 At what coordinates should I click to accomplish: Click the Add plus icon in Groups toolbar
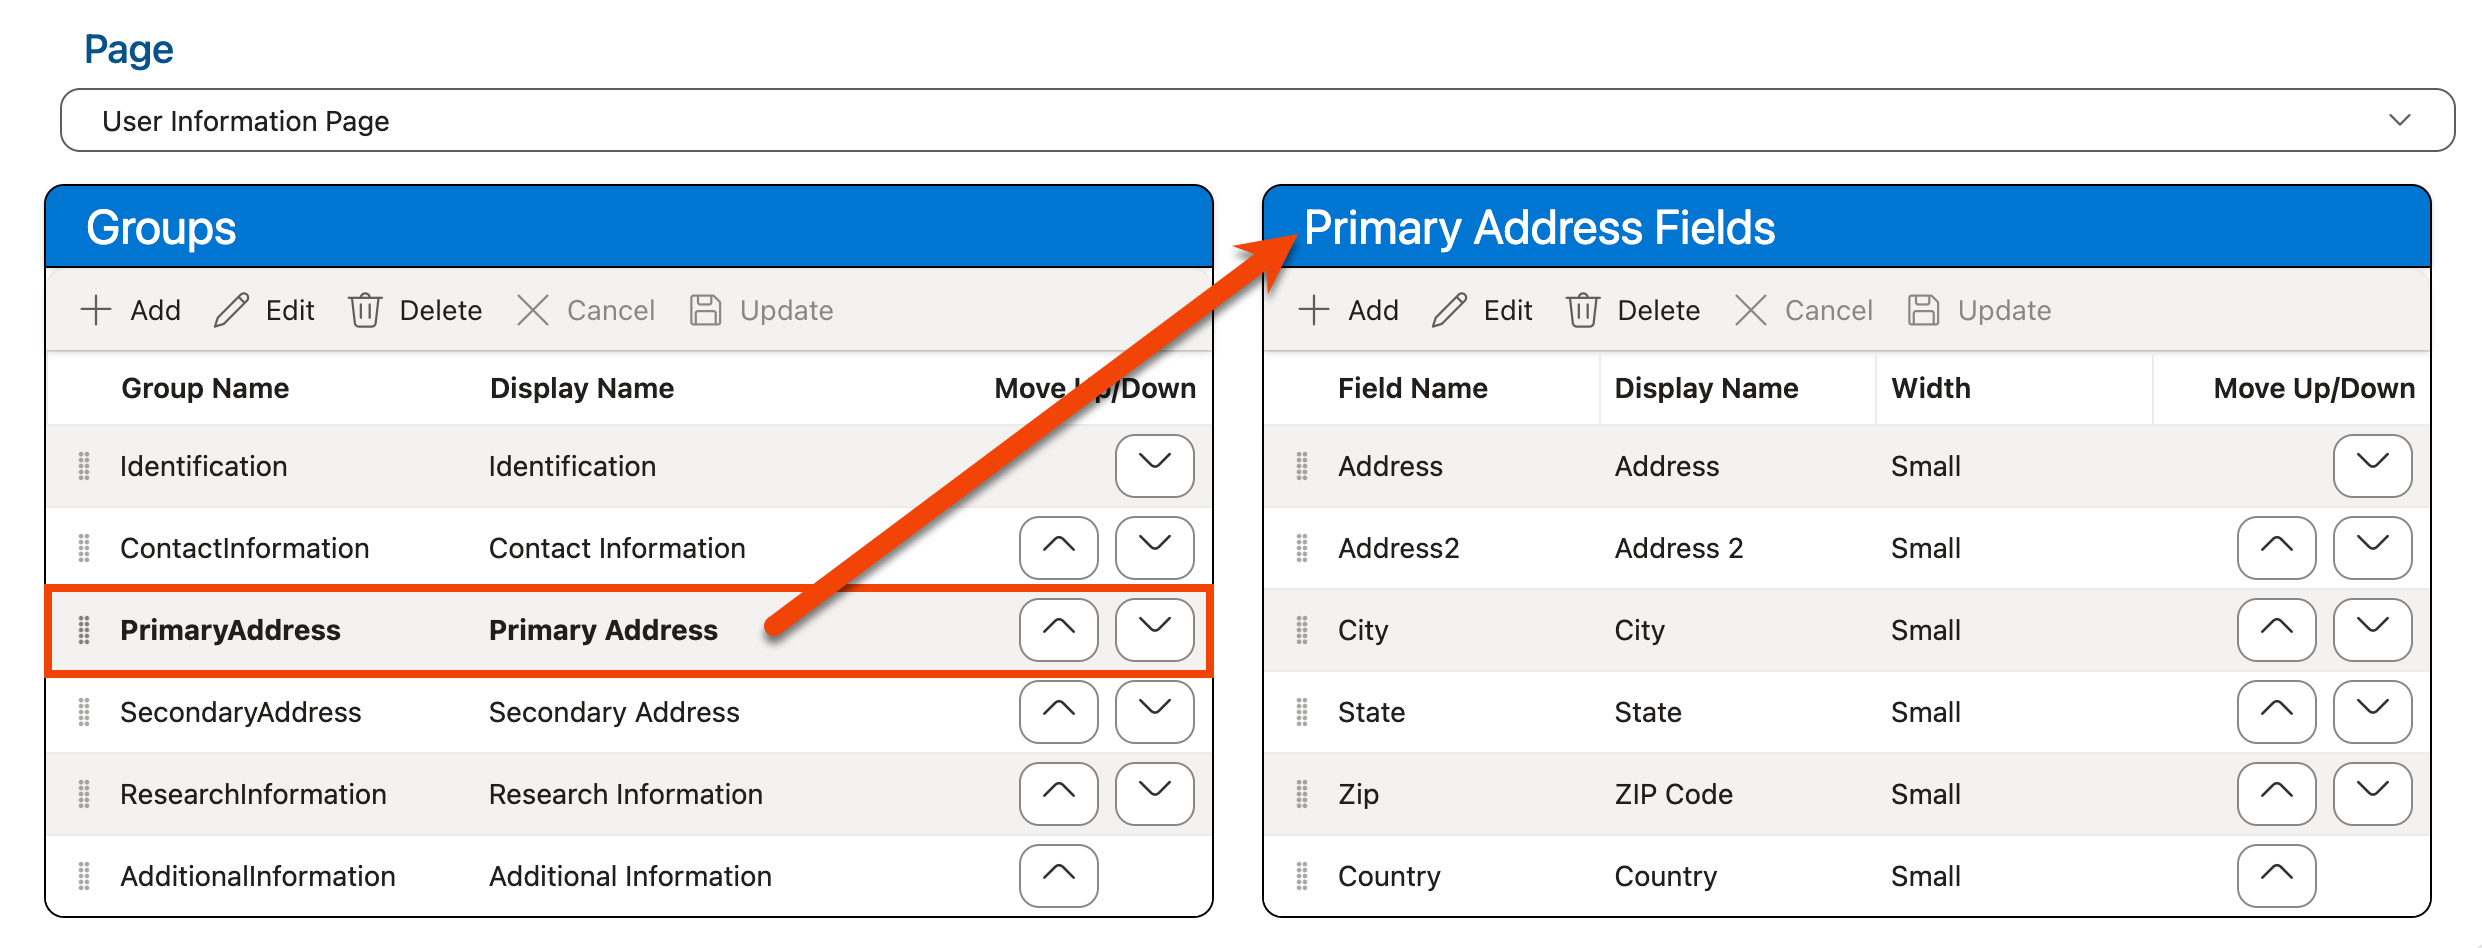[96, 310]
